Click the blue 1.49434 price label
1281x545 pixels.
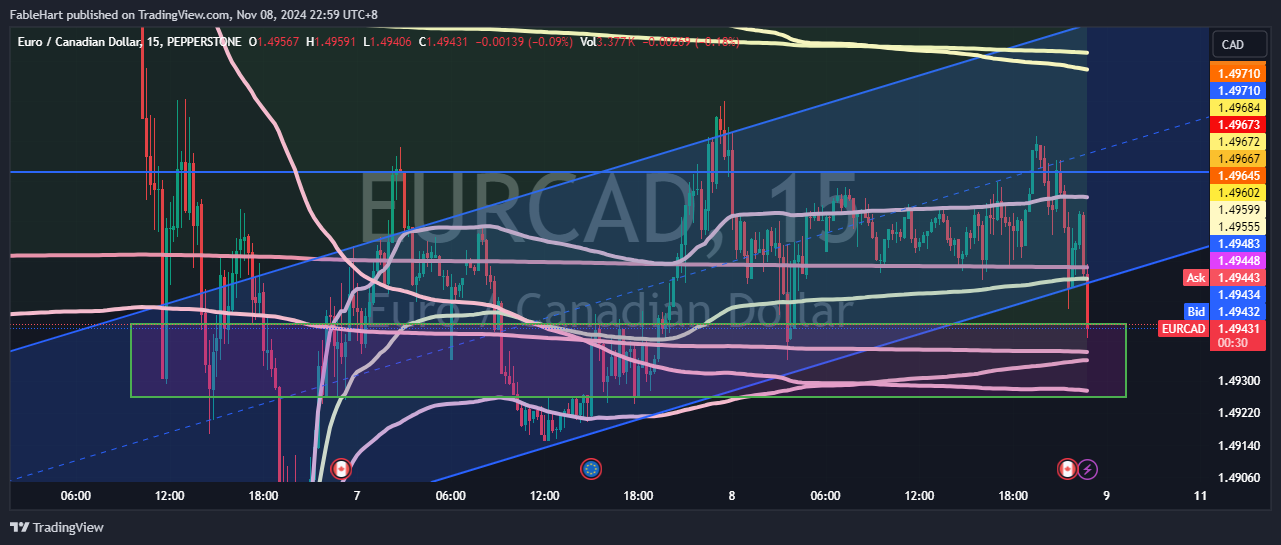(1240, 294)
